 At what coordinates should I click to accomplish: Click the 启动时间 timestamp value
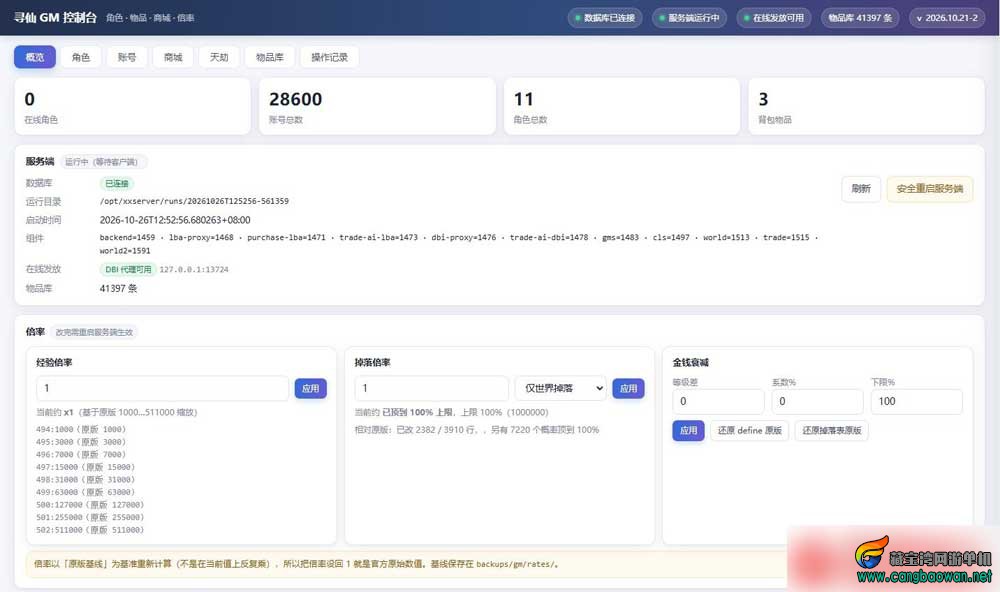(x=175, y=220)
